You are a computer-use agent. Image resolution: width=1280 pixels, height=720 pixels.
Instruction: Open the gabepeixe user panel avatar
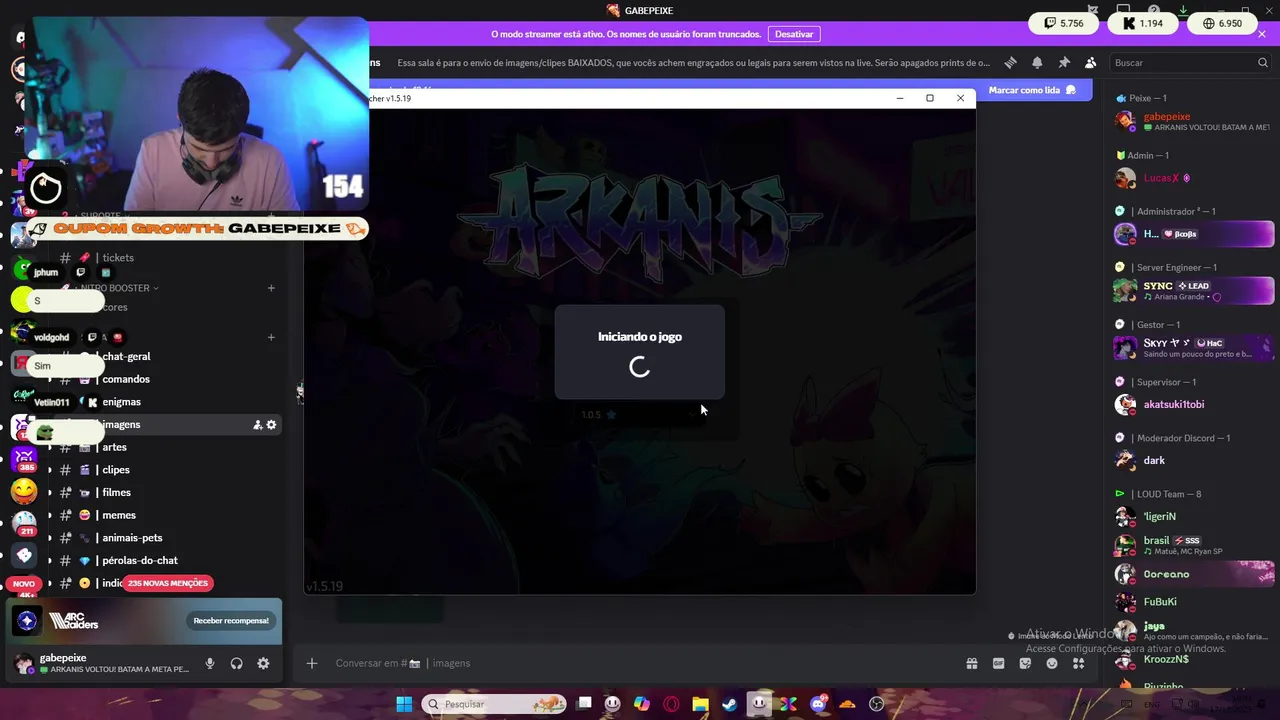[23, 663]
